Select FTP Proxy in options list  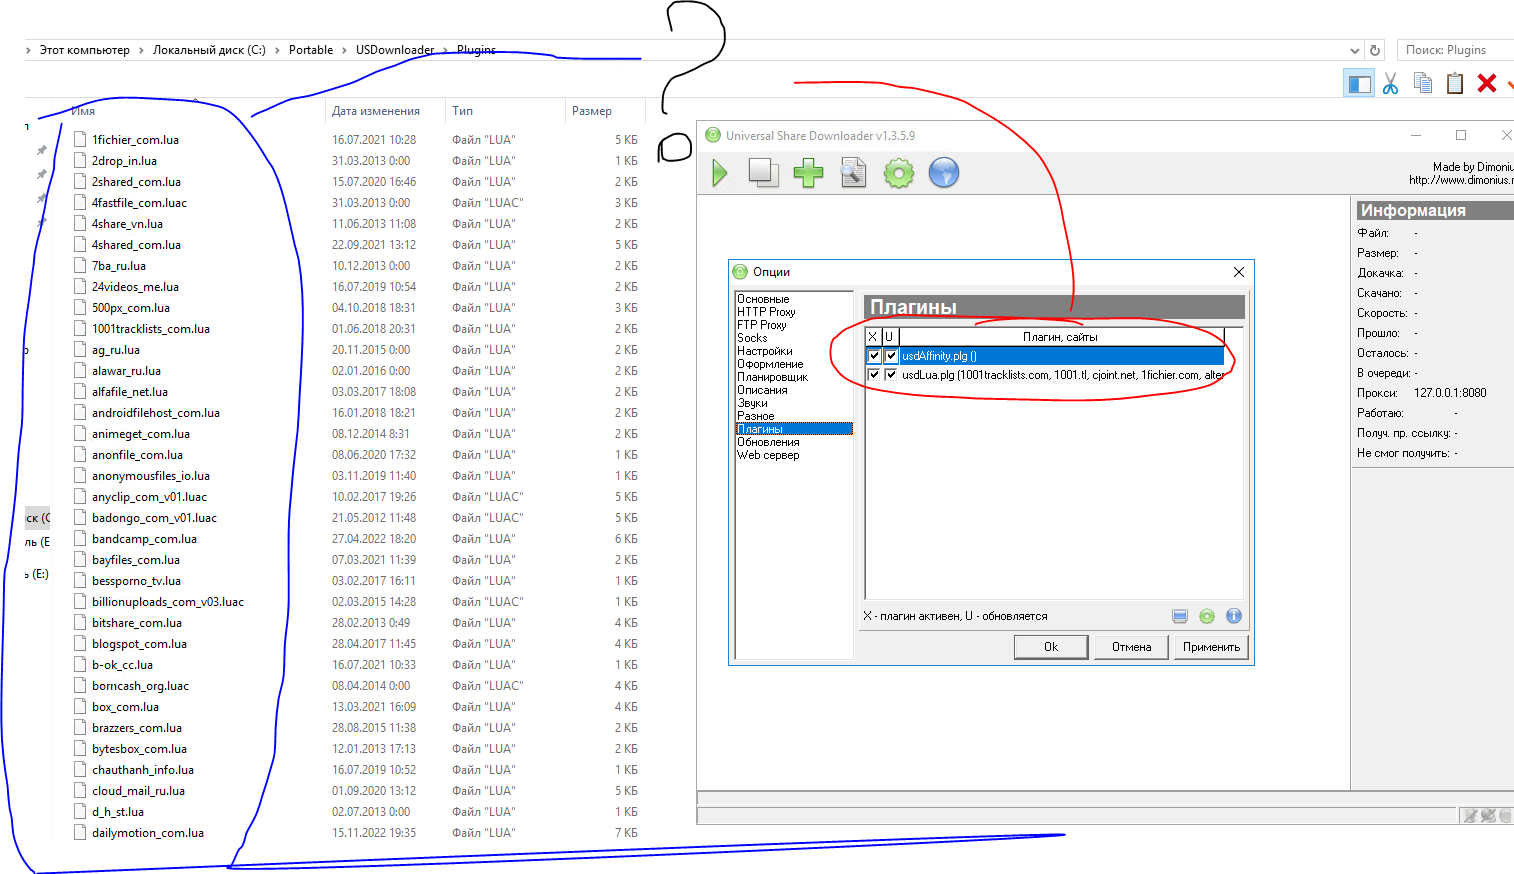(x=762, y=325)
